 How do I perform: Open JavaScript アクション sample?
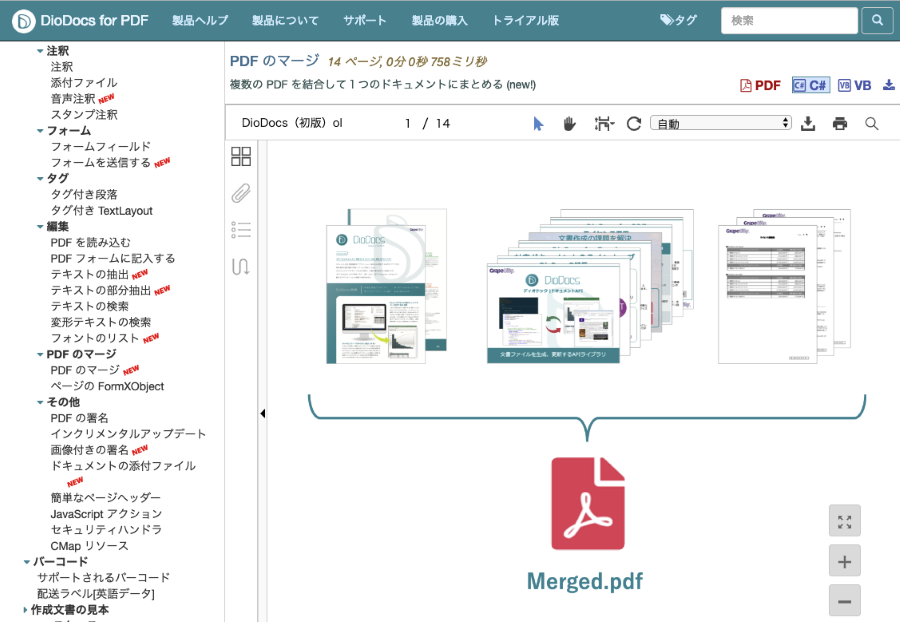(x=106, y=514)
